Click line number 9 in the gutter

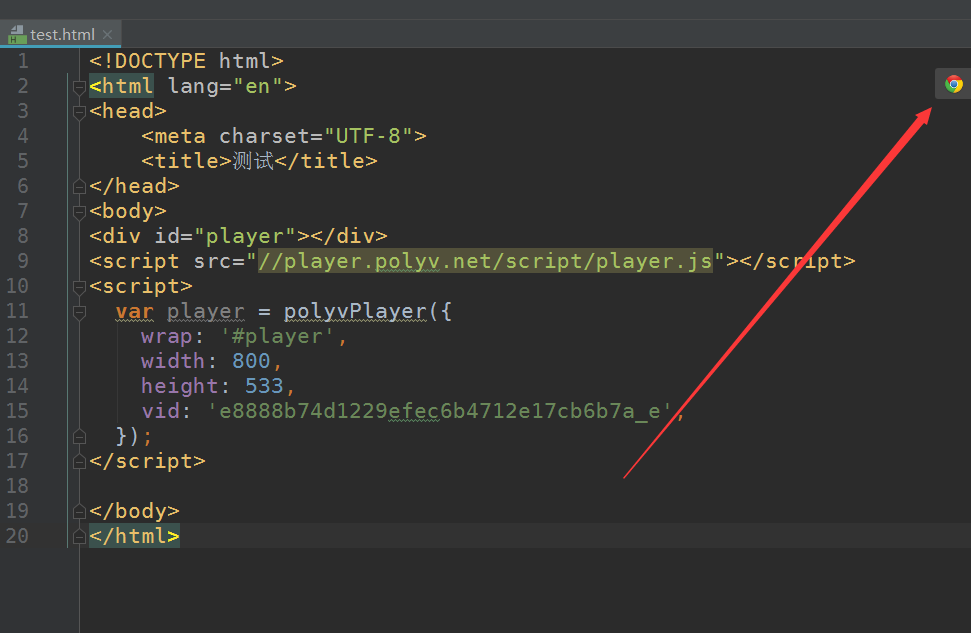click(23, 261)
